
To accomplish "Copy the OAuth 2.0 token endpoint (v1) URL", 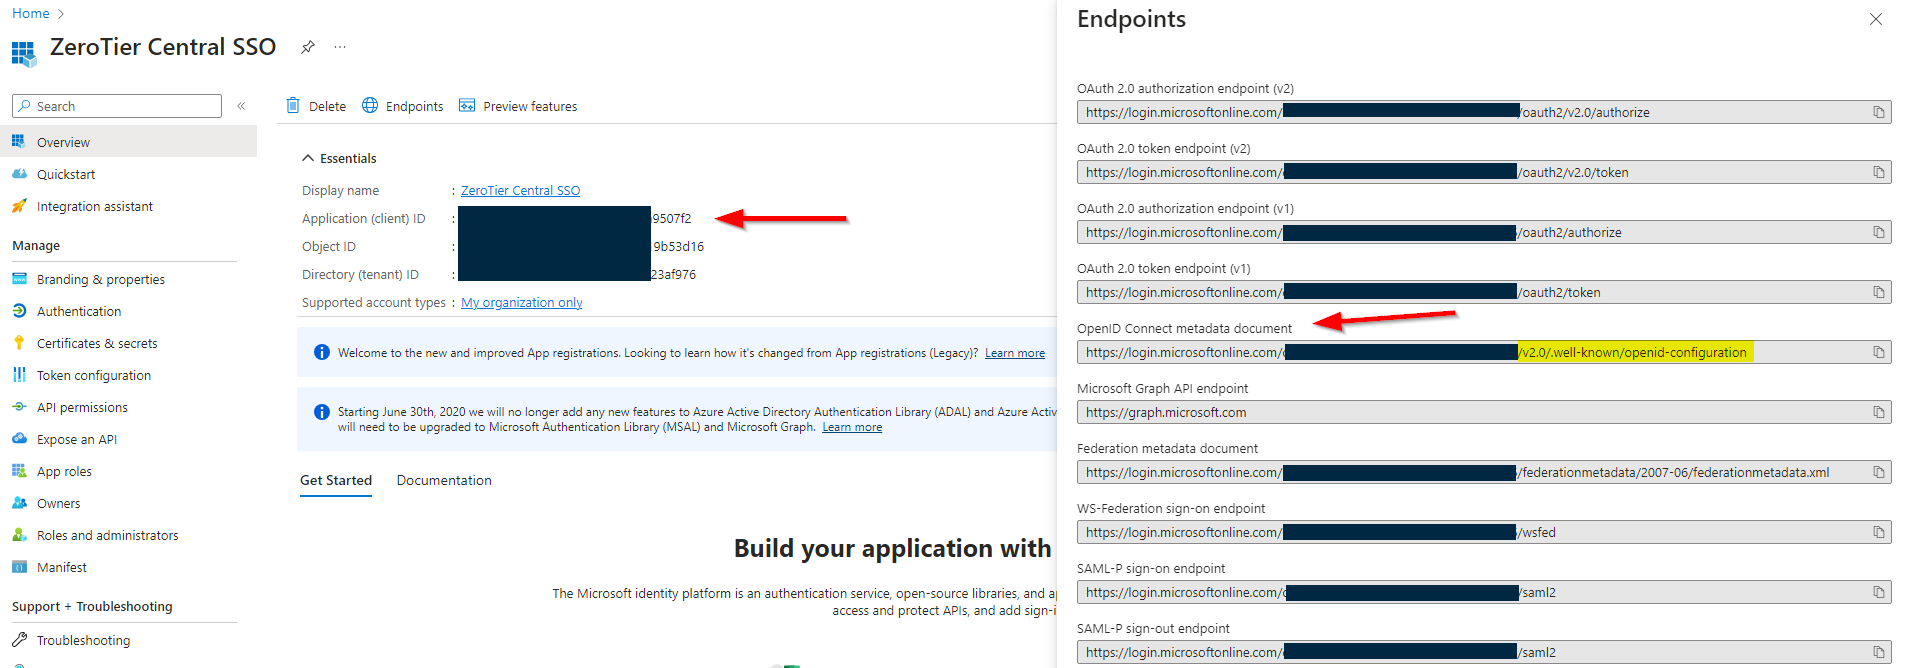I will click(x=1879, y=292).
